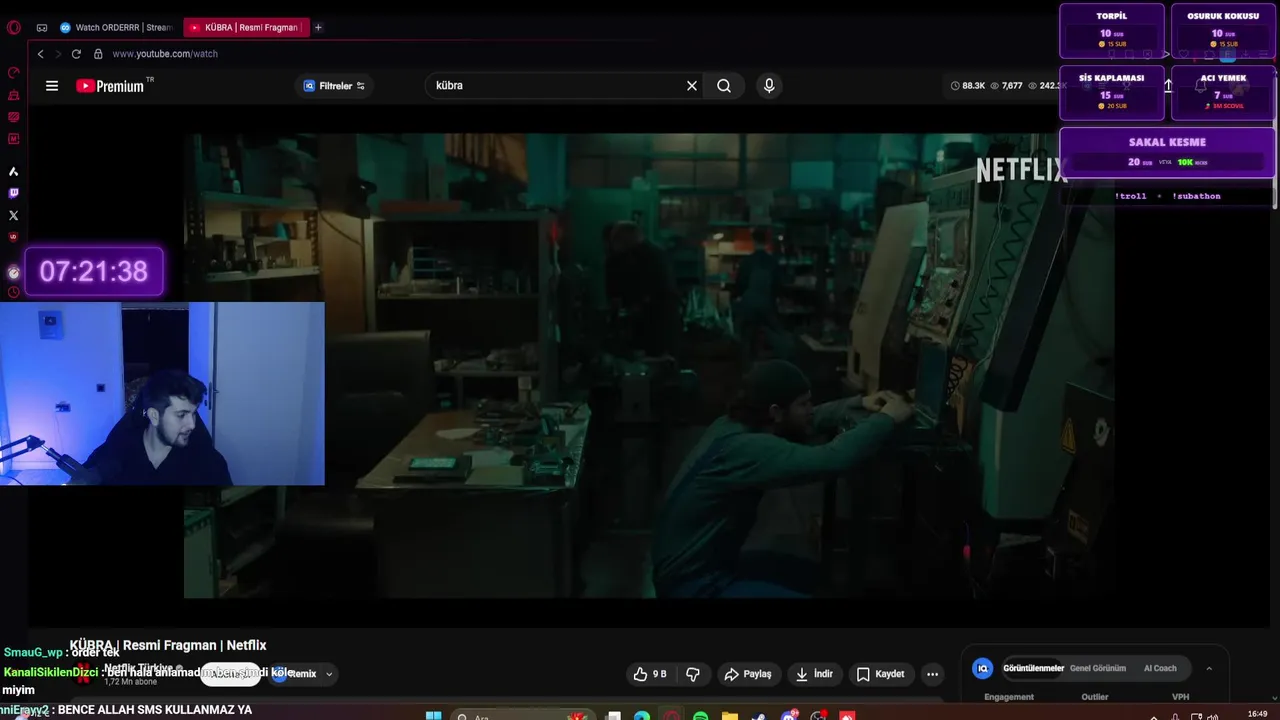Dislike the KÜBRA trailer video
The image size is (1280, 720).
pos(693,674)
